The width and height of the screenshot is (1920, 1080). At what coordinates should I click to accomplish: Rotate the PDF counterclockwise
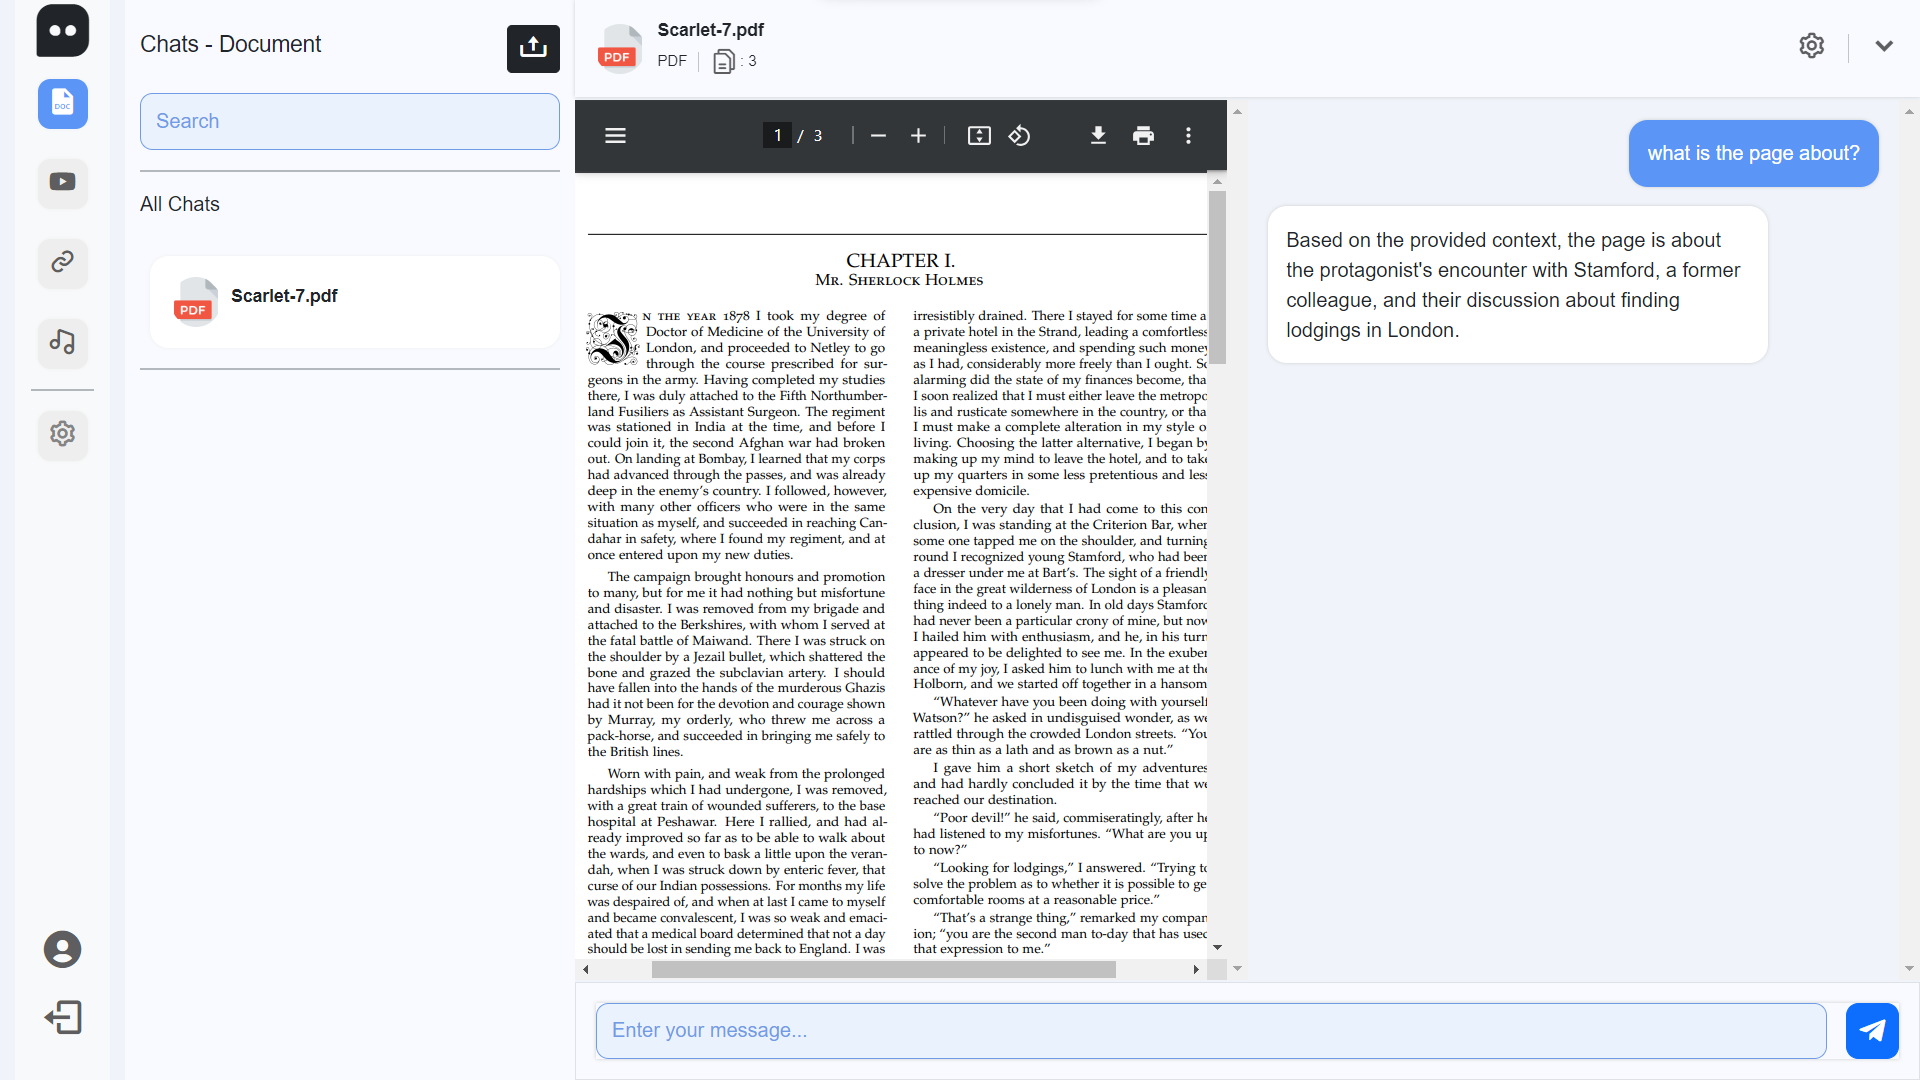[x=1019, y=136]
